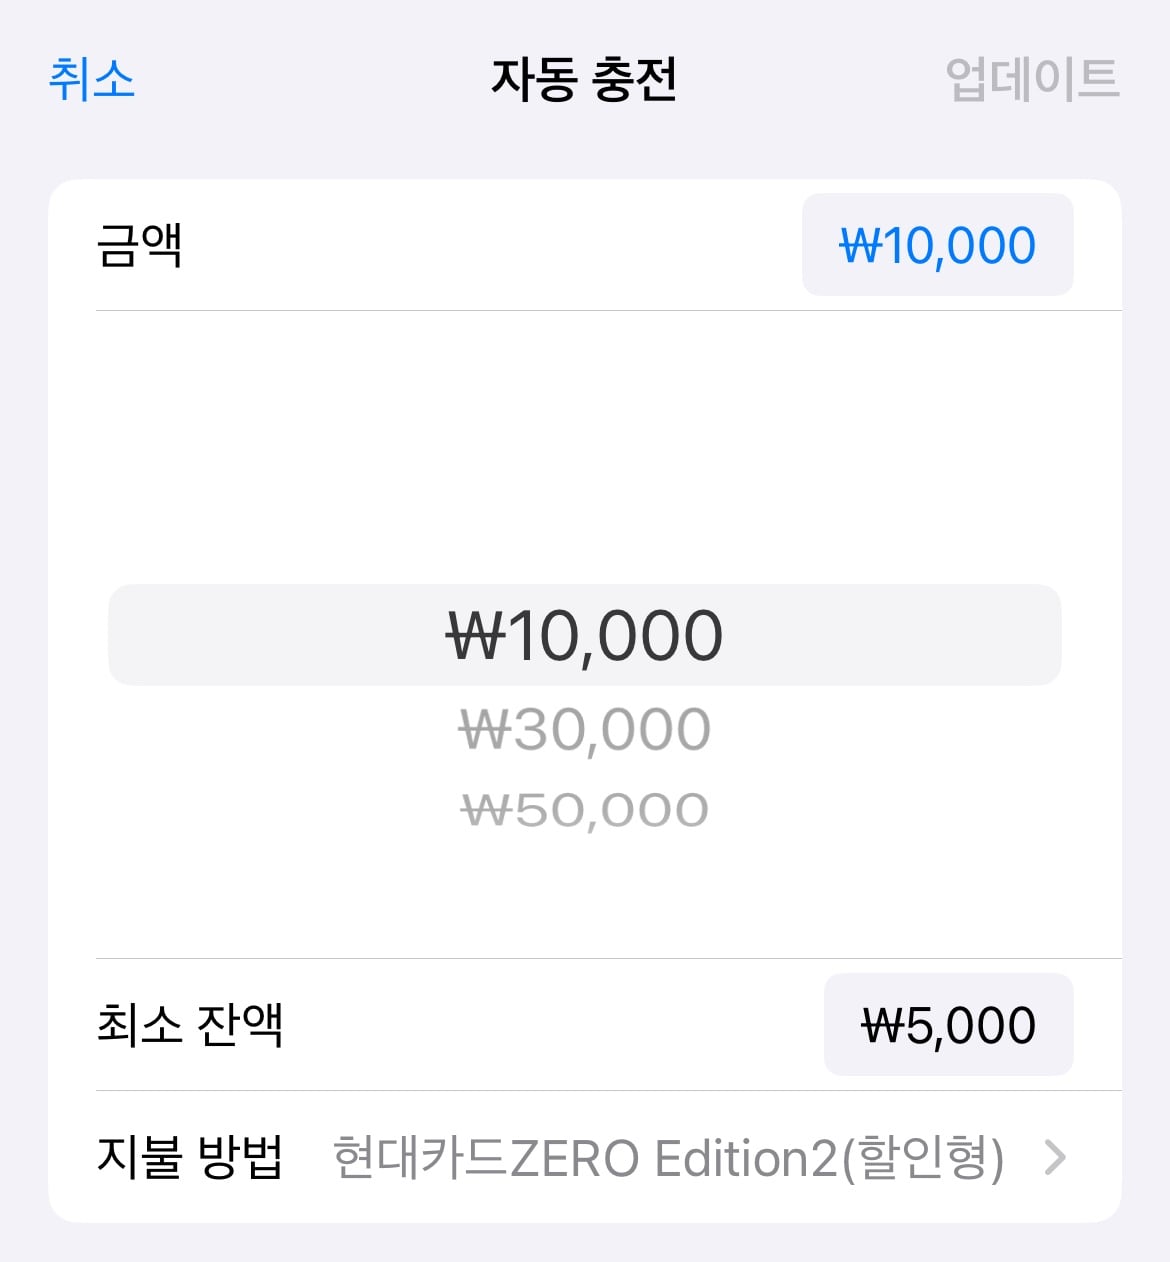This screenshot has width=1170, height=1262.
Task: Tap empty picker space above ₩10,000 row
Action: 584,450
